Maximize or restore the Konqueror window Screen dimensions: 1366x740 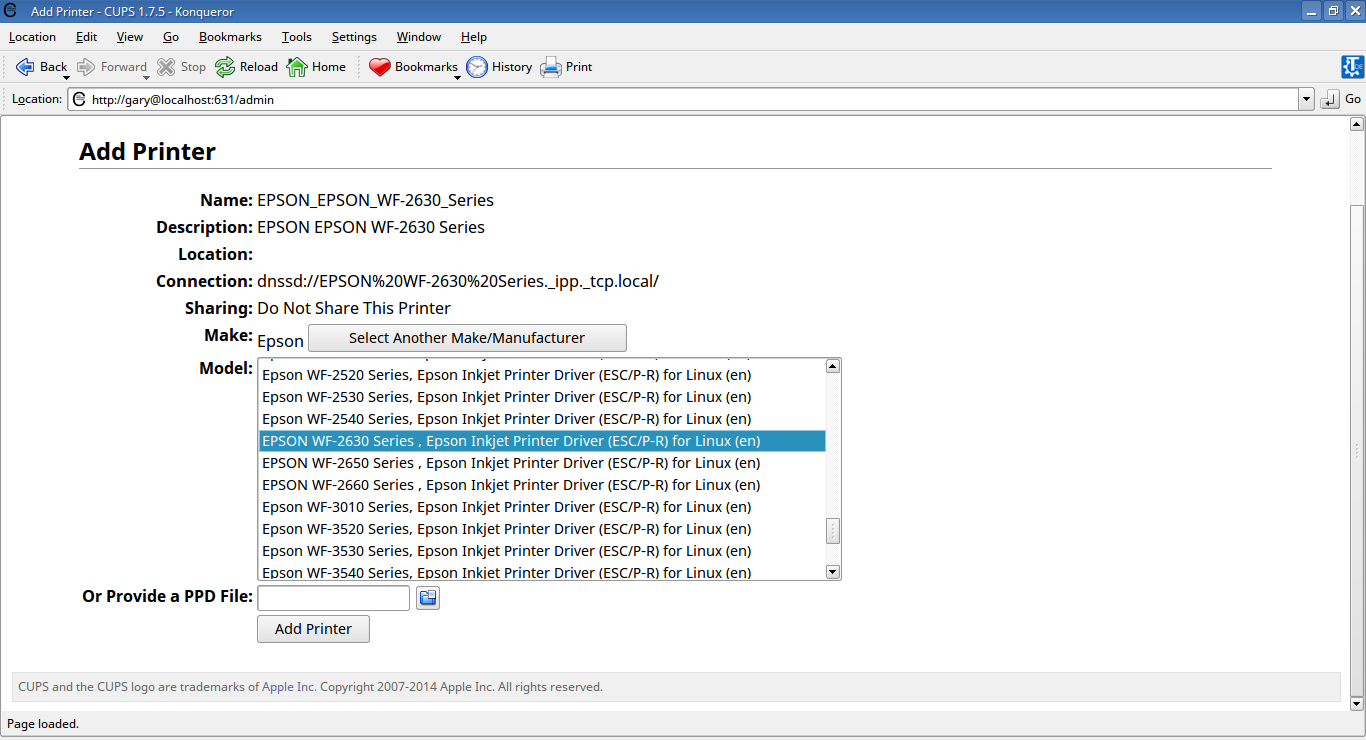tap(1333, 10)
